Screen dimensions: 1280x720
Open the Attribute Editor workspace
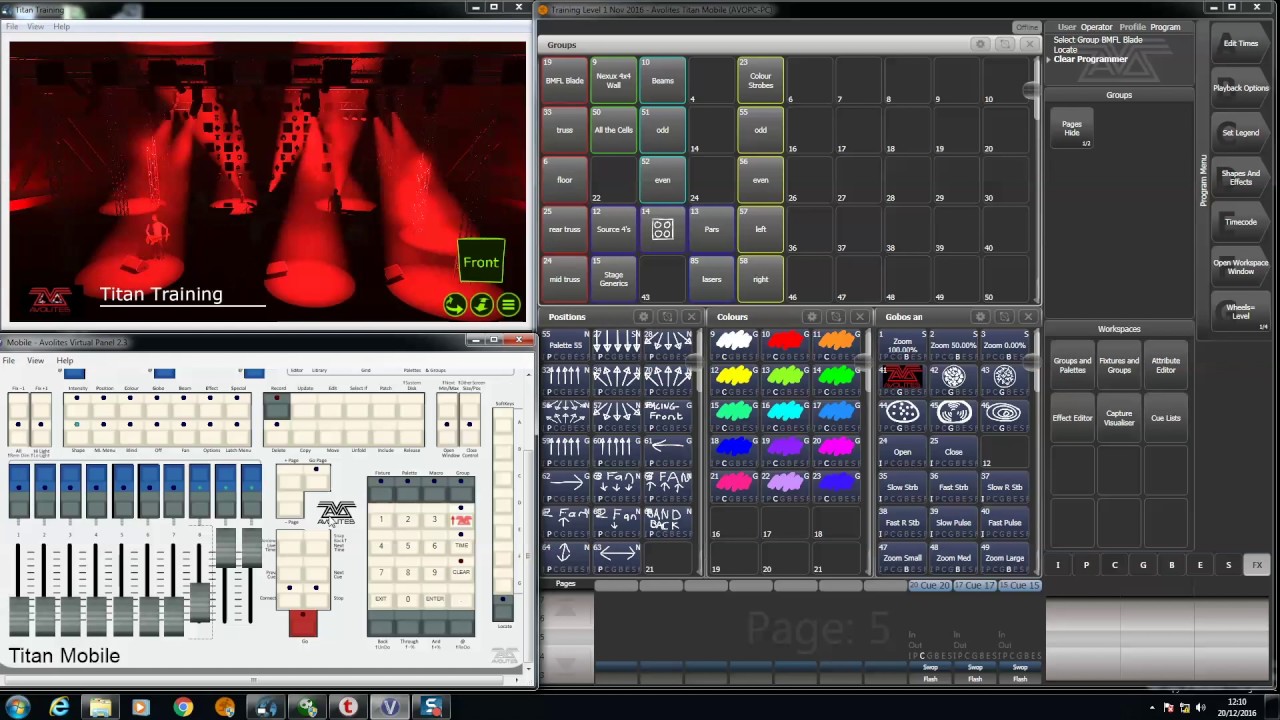[x=1166, y=366]
